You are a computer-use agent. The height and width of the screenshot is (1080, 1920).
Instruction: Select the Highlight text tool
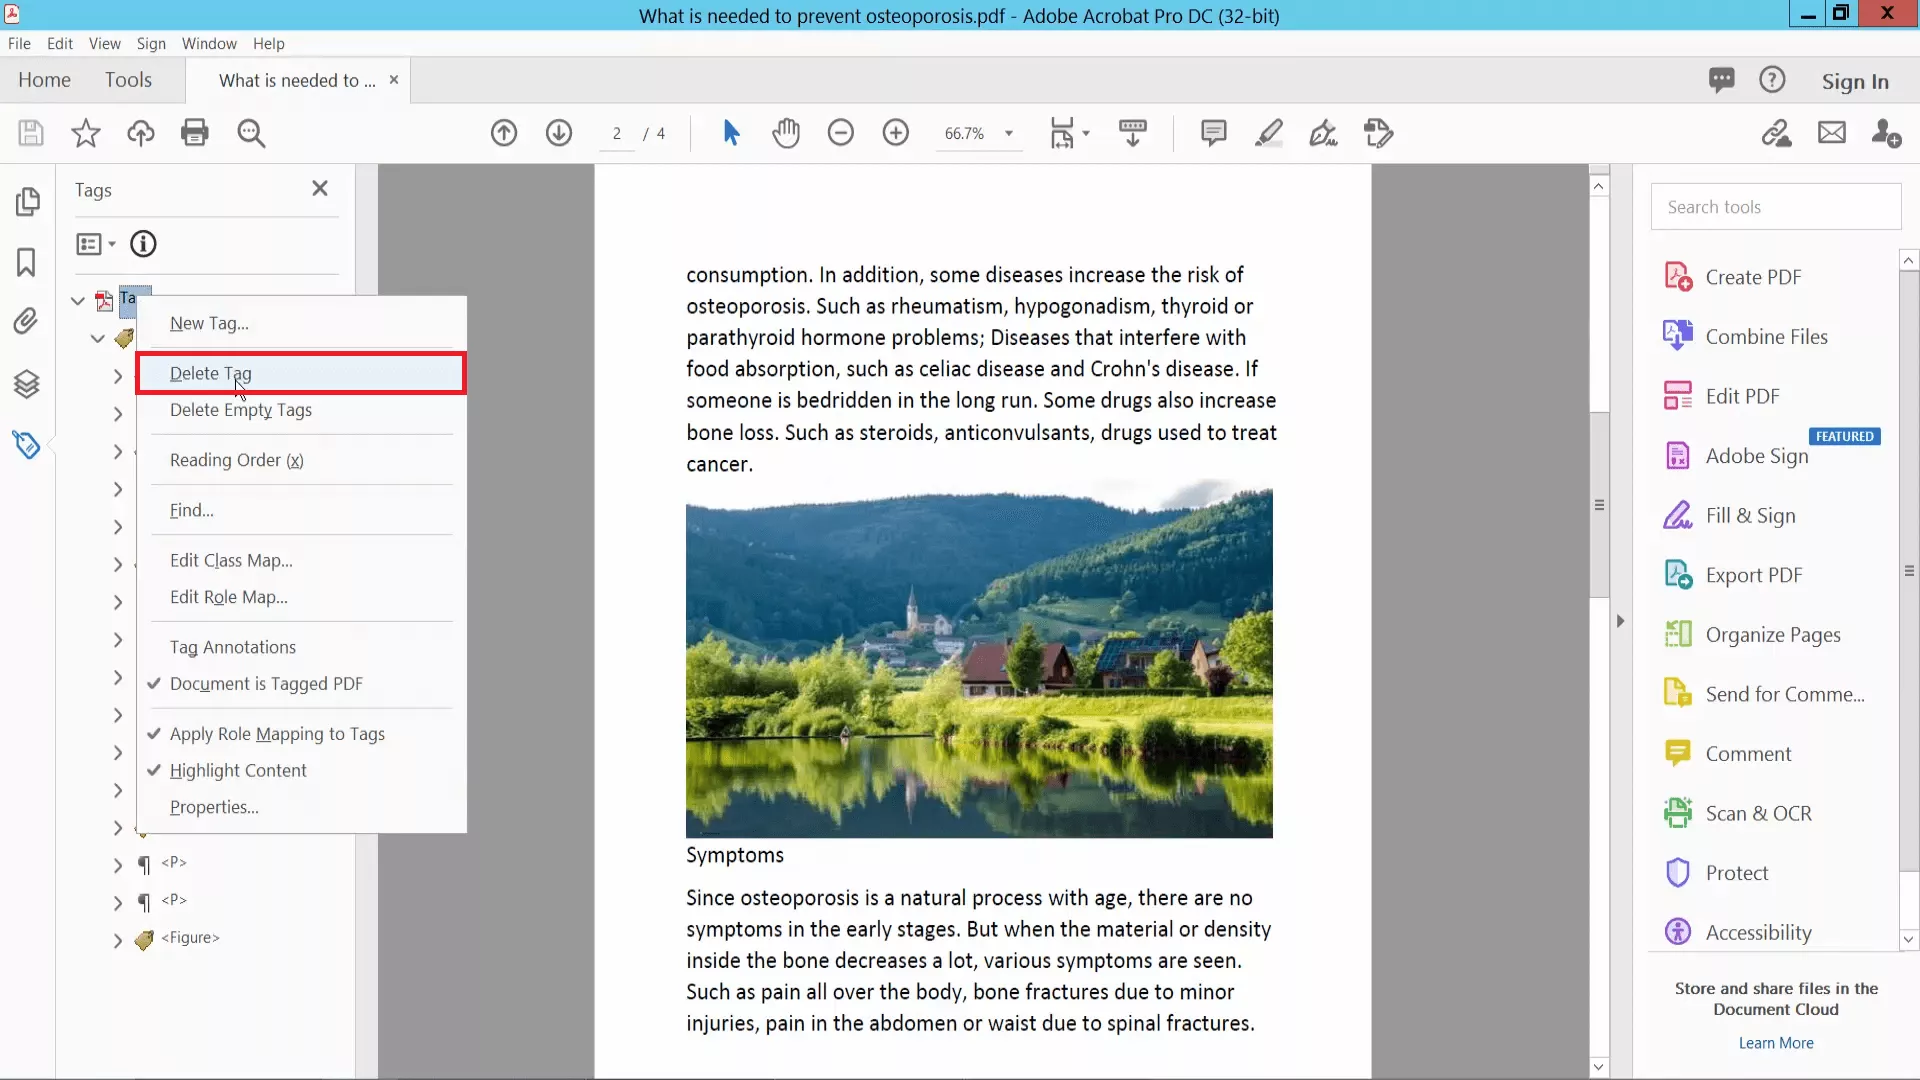click(1269, 133)
